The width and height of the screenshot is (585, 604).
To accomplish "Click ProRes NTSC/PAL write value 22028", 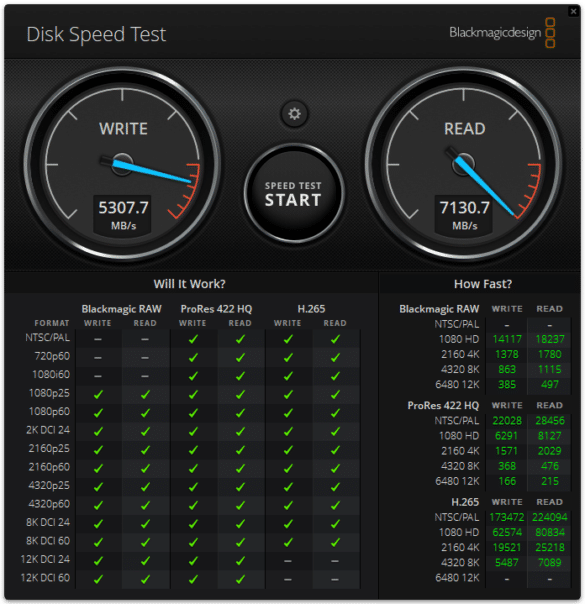I will pyautogui.click(x=507, y=421).
